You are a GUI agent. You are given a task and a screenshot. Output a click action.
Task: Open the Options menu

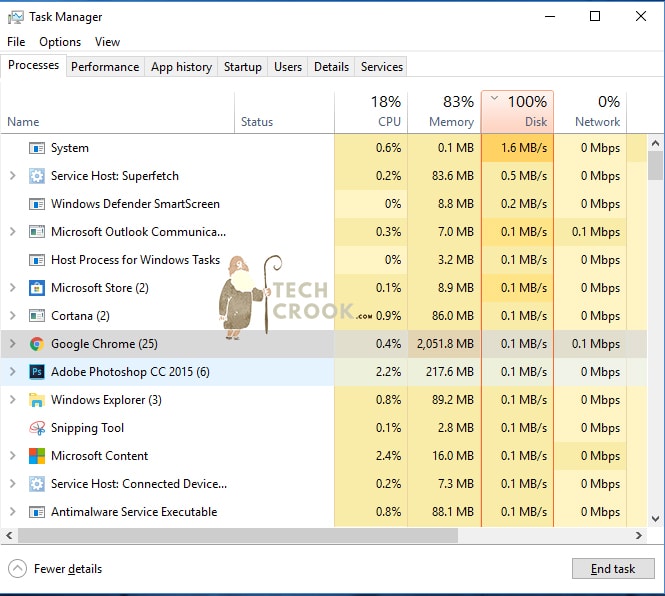[x=60, y=42]
